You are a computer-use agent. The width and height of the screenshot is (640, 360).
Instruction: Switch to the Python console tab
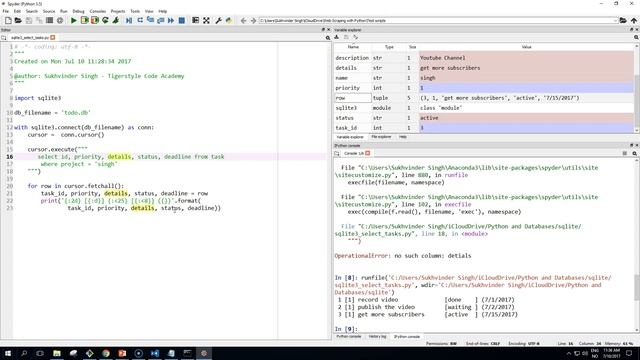pos(349,336)
